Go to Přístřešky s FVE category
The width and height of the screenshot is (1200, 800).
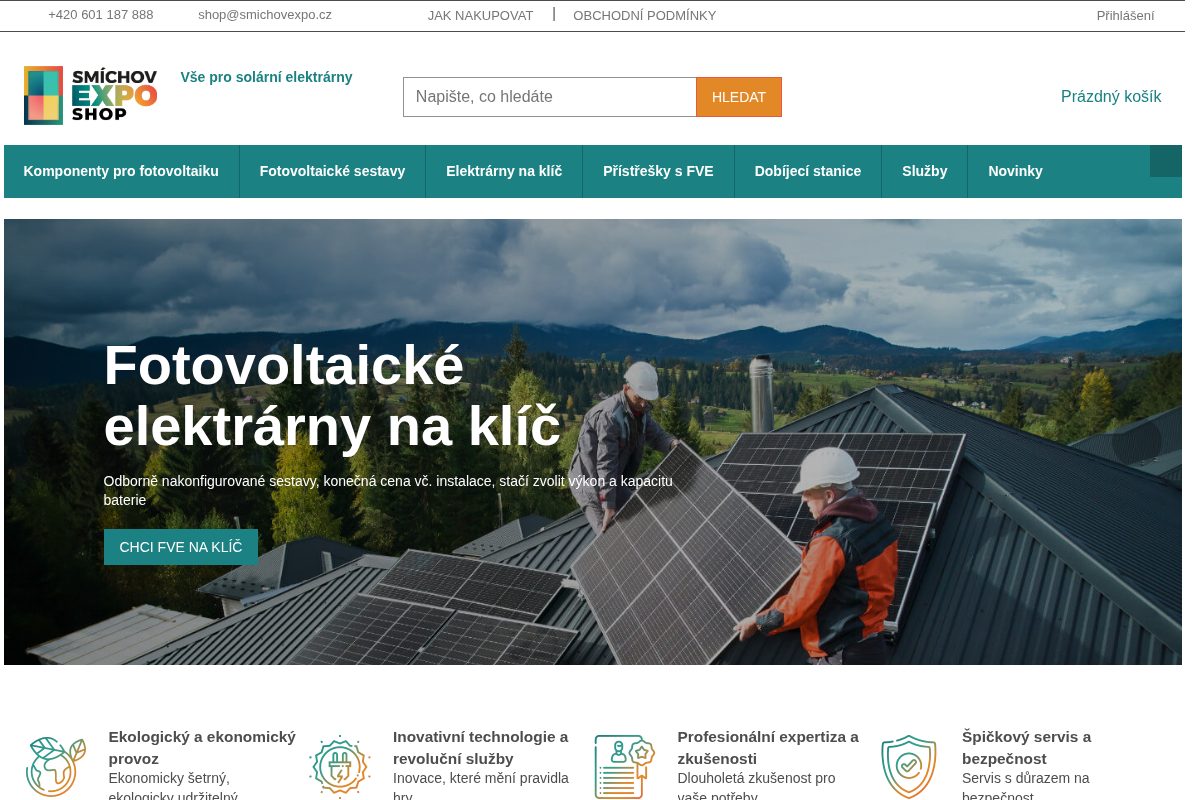(658, 171)
